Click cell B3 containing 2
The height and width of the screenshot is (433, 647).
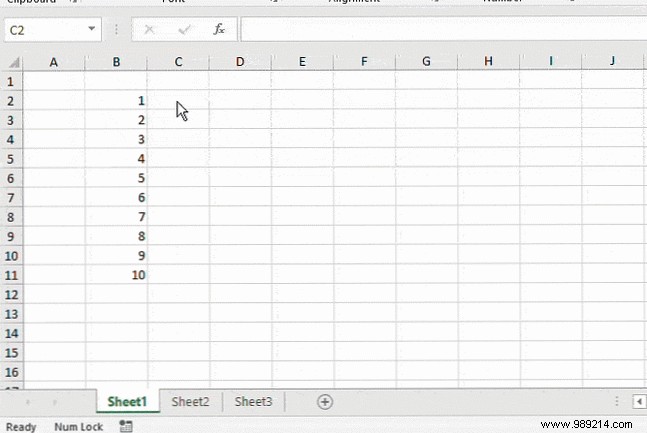116,120
